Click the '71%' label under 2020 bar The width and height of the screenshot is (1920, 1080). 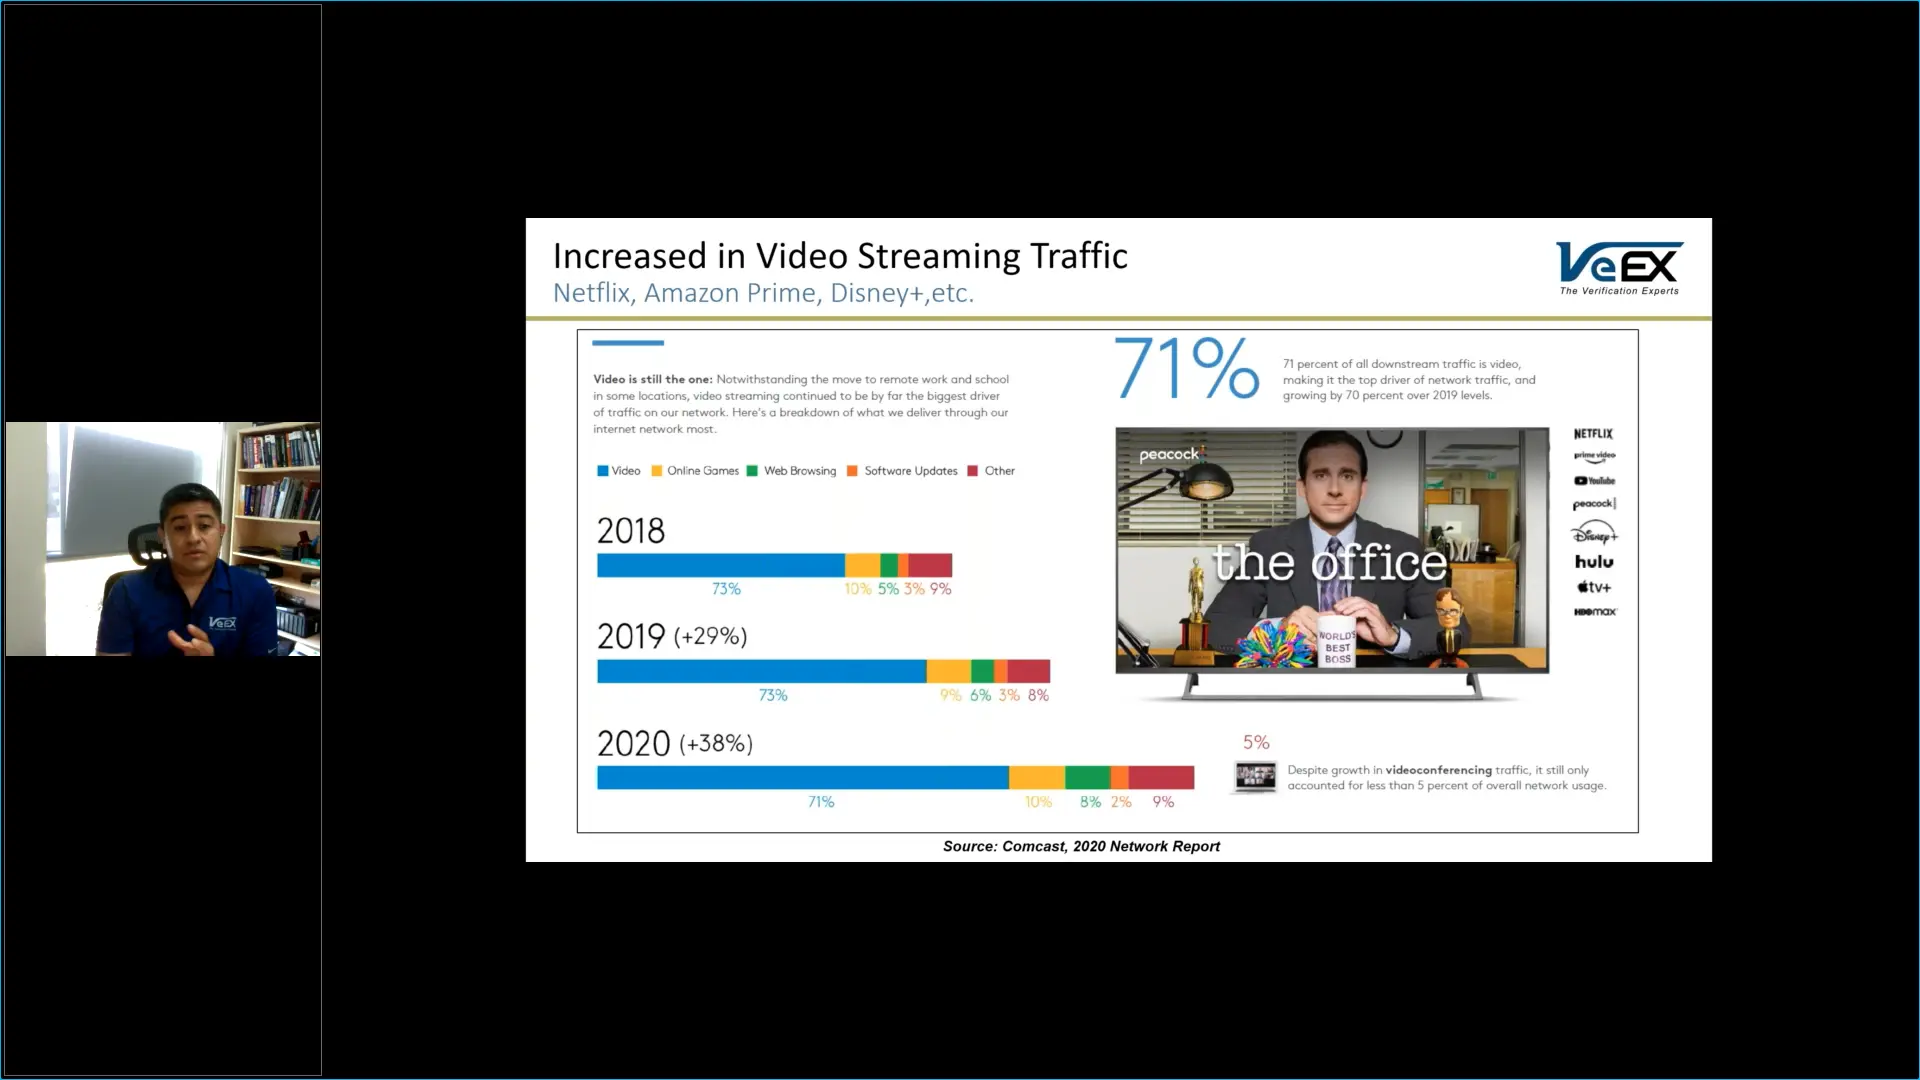(821, 802)
